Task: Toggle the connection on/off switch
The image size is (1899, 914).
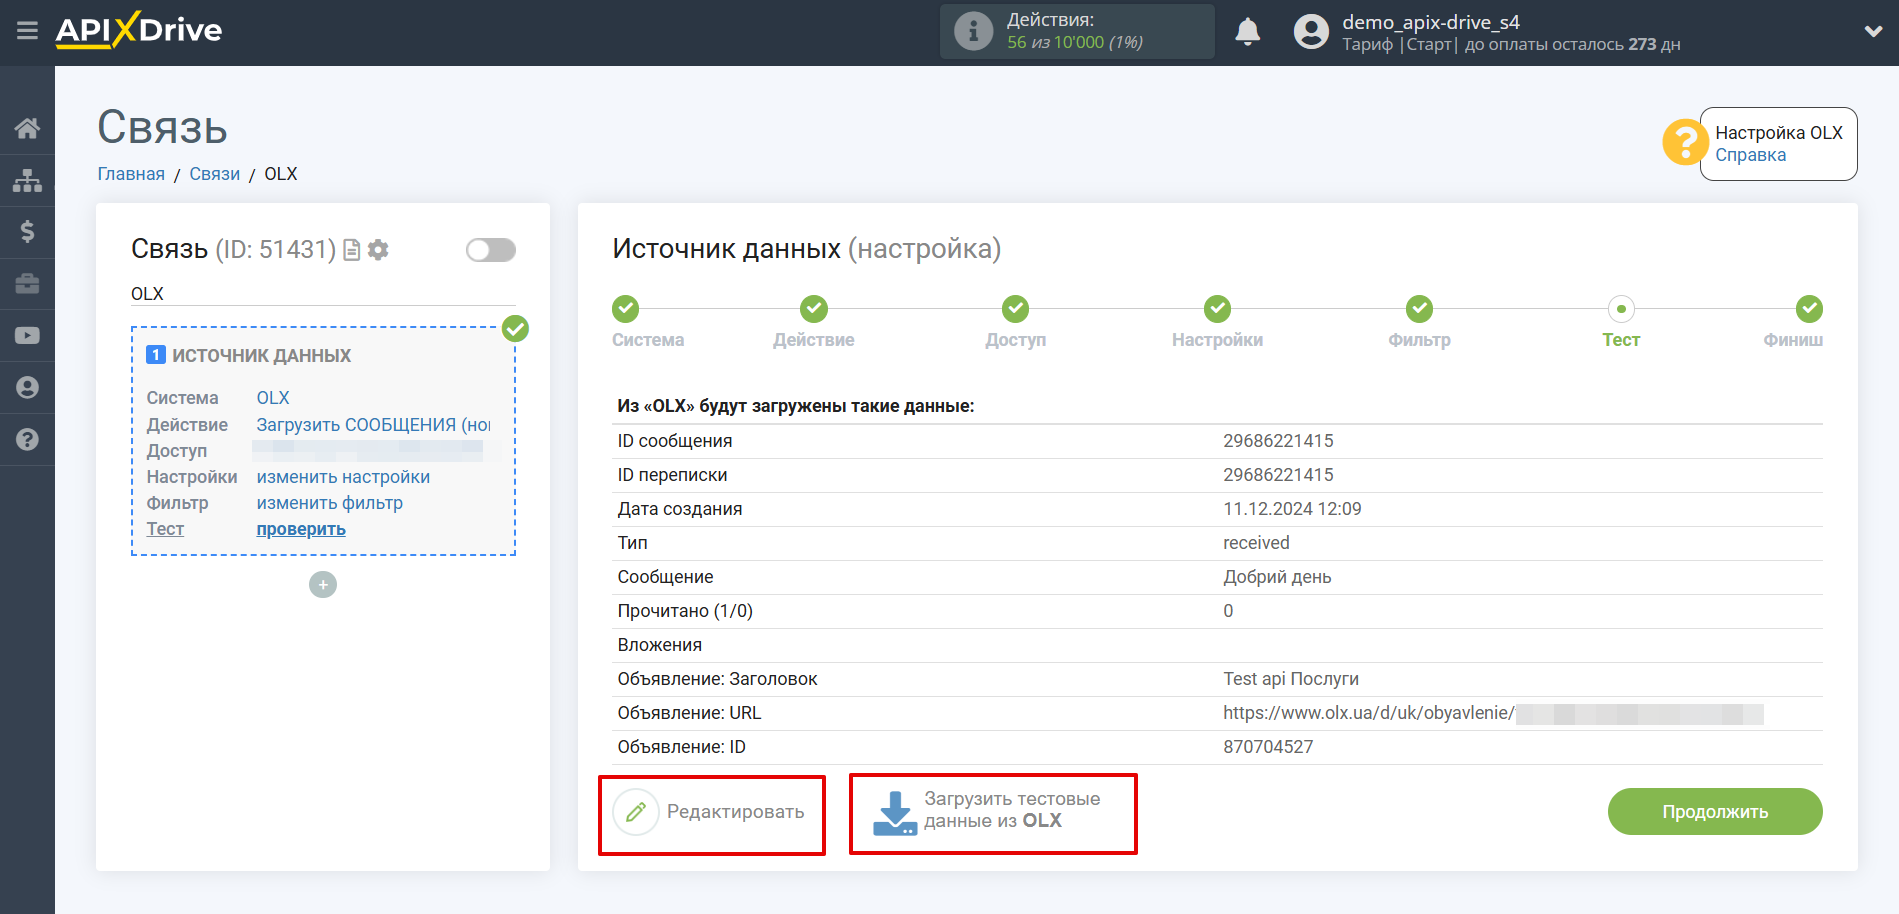Action: tap(491, 250)
